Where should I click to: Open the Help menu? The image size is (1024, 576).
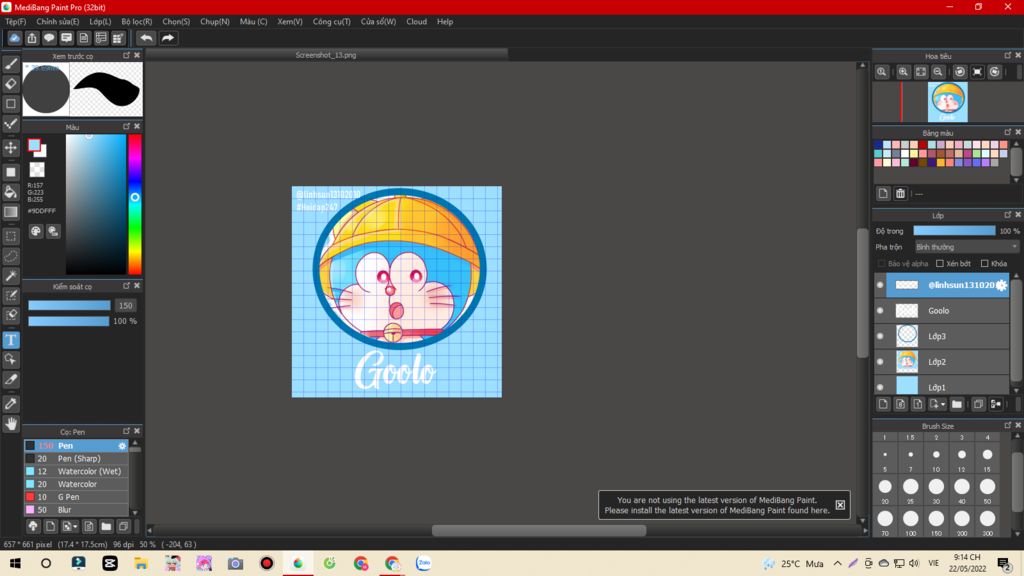point(445,22)
